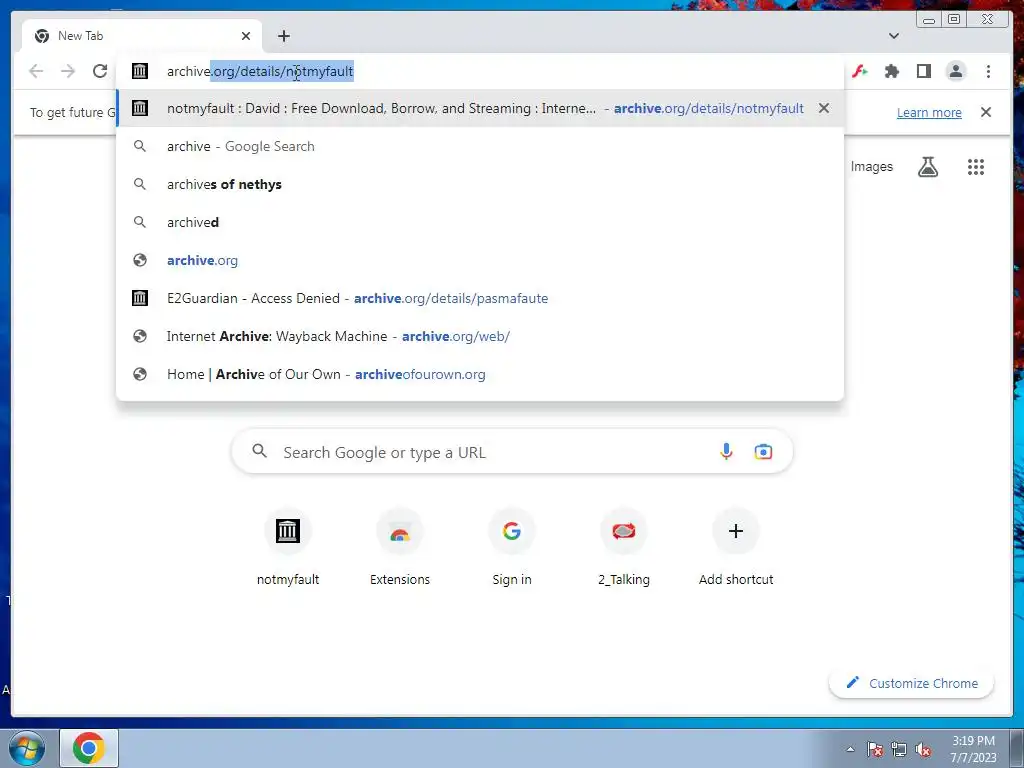The image size is (1024, 768).
Task: Open the 2_Talking shortcut tile
Action: point(624,547)
